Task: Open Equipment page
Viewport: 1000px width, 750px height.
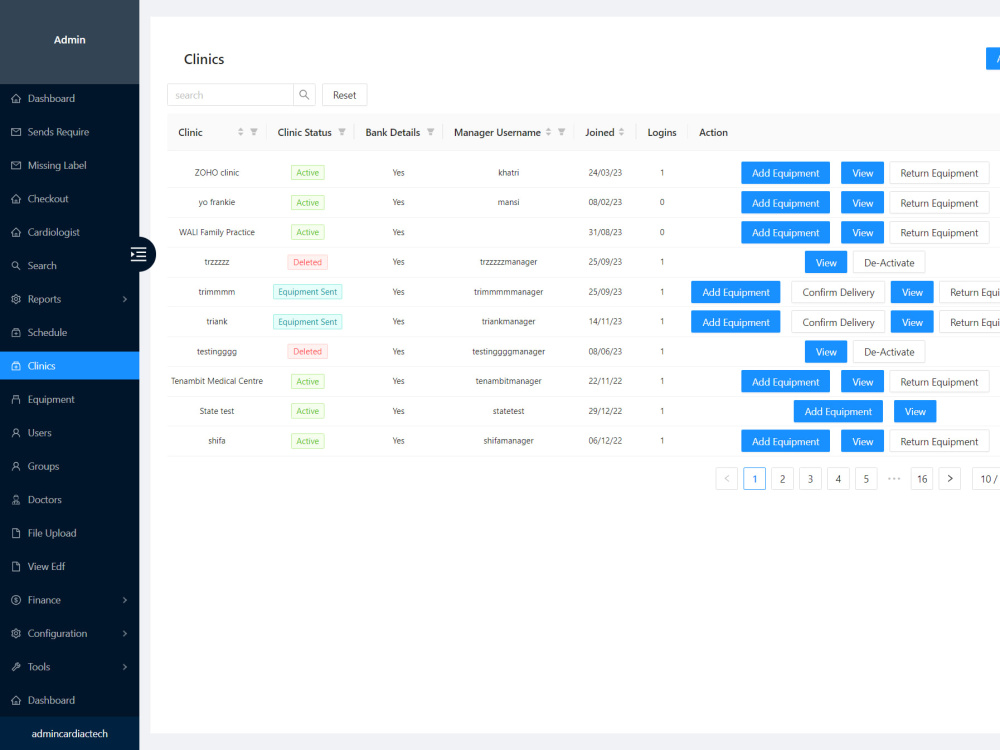Action: pos(70,399)
